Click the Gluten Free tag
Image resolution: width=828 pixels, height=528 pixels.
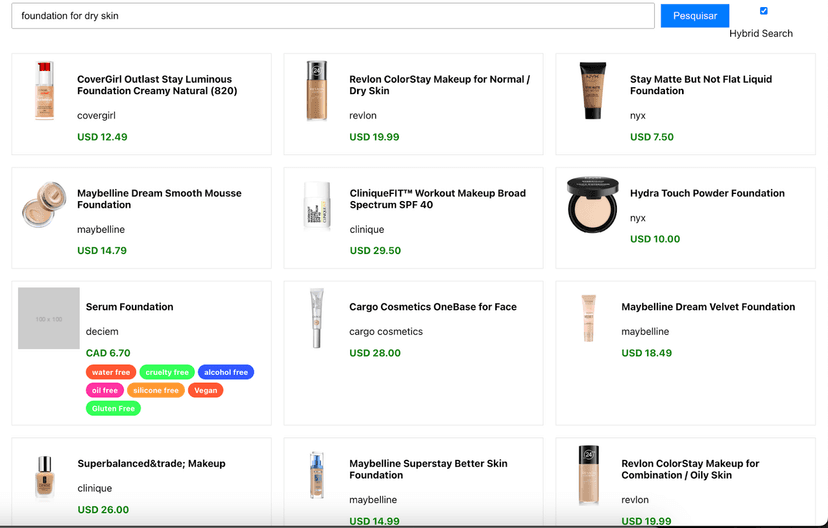(x=113, y=408)
